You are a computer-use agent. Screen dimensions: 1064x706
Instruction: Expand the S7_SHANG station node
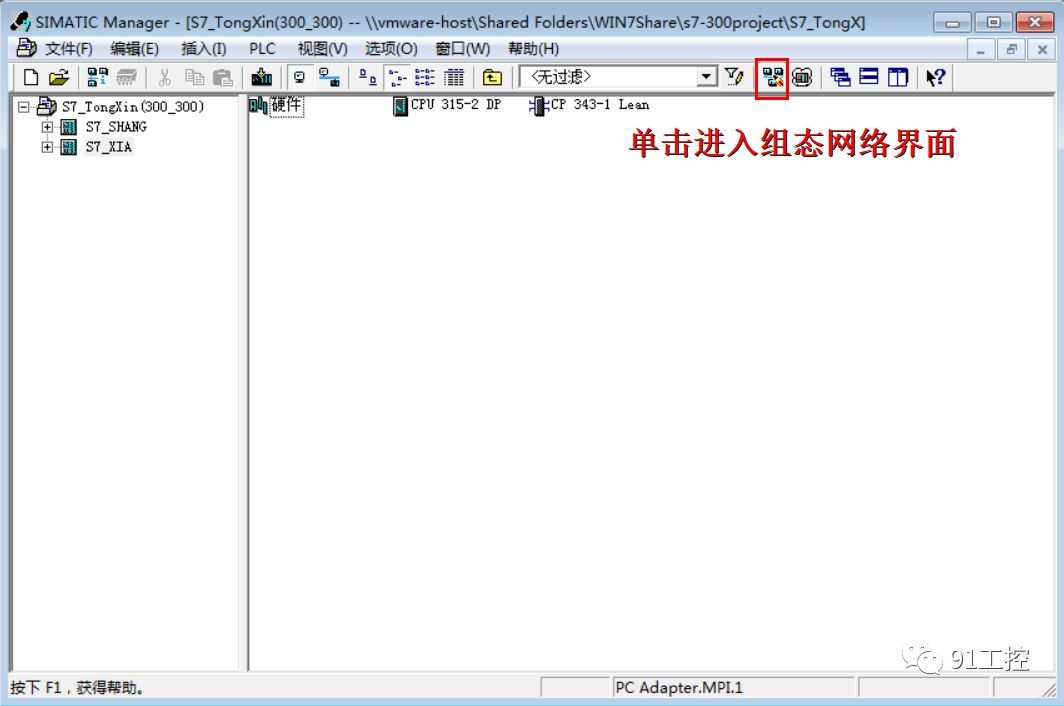[x=47, y=127]
